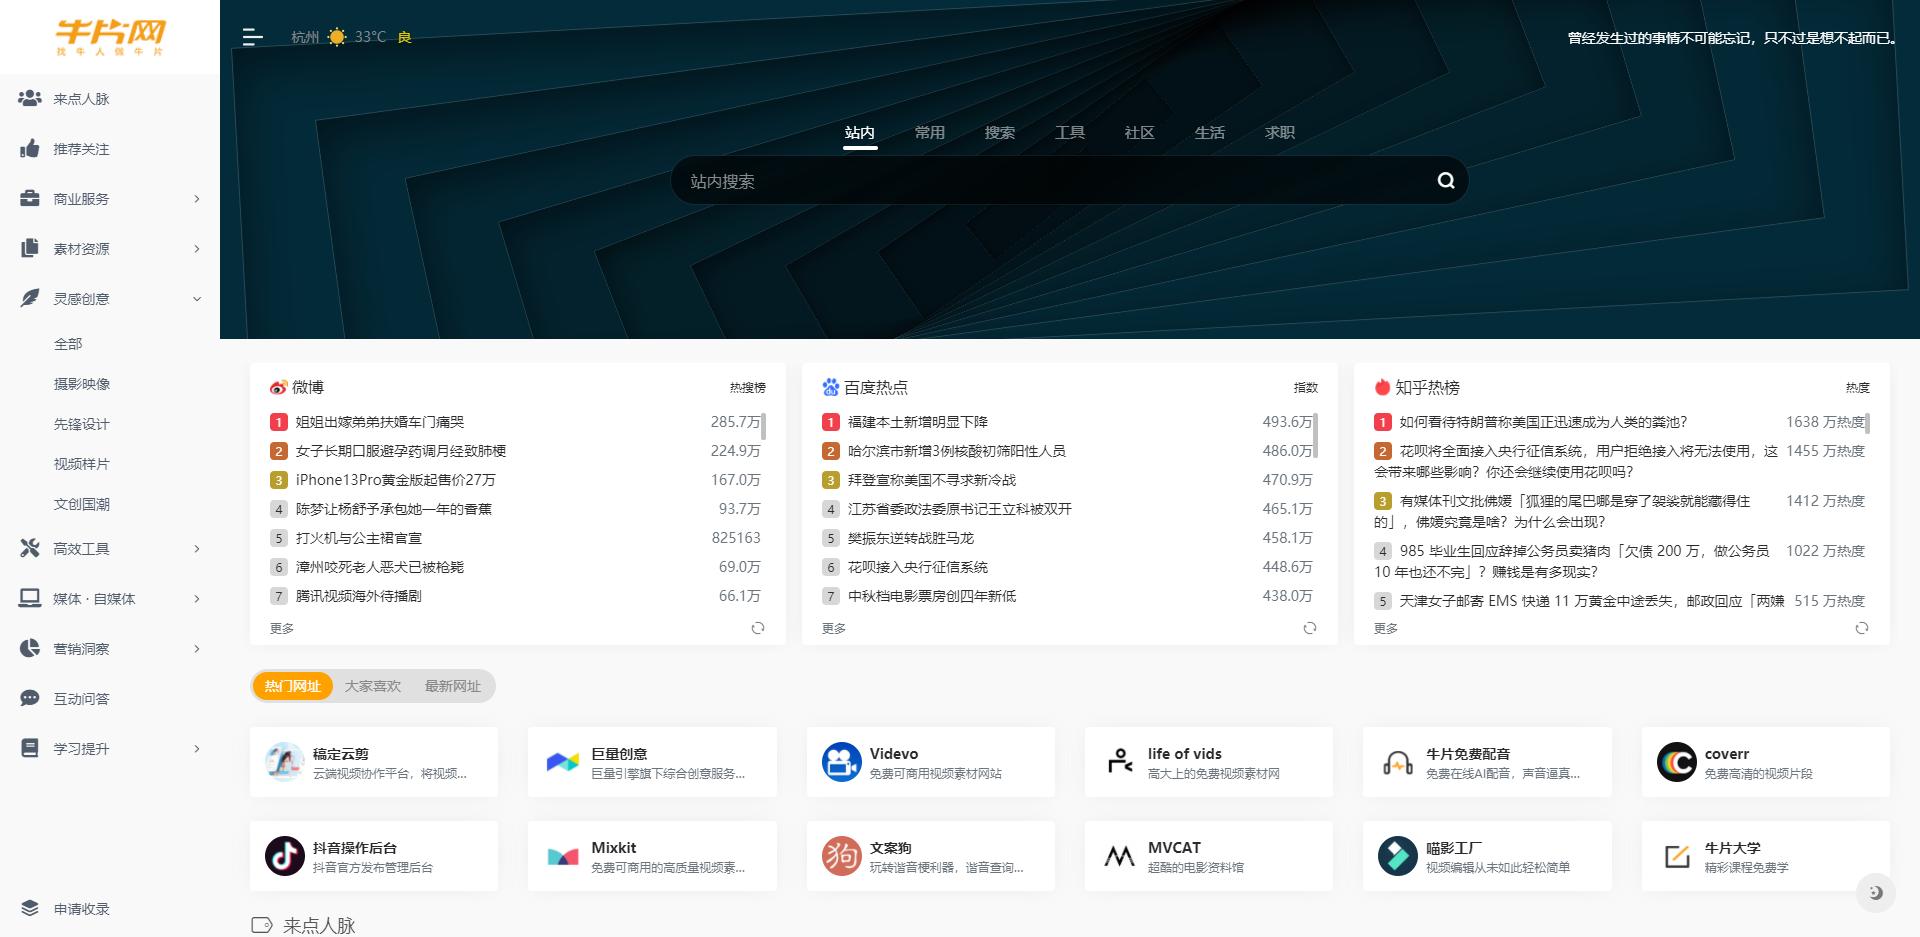
Task: Open 更多 under the 微博 list
Action: (281, 628)
